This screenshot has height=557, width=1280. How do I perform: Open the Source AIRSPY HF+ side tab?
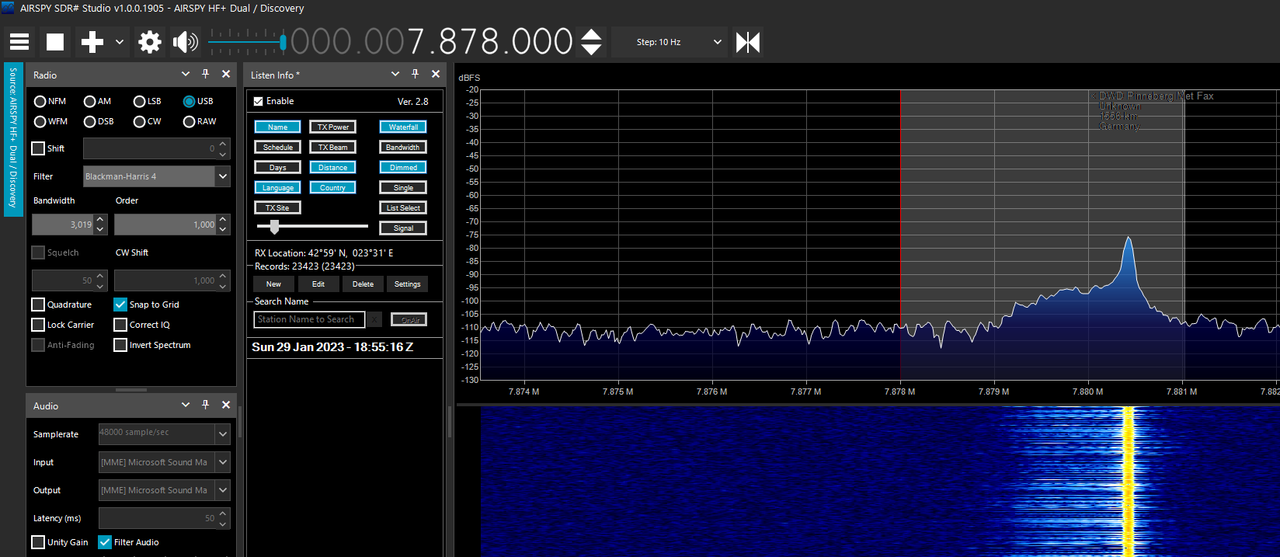13,138
